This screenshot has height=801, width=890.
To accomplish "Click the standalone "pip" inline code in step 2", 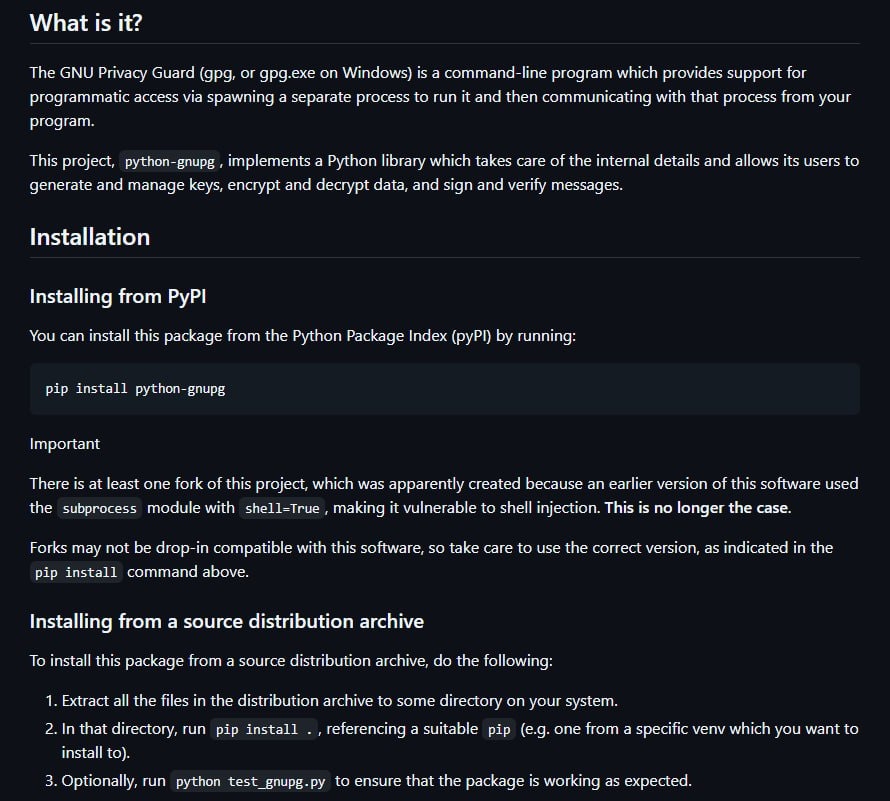I will 498,729.
